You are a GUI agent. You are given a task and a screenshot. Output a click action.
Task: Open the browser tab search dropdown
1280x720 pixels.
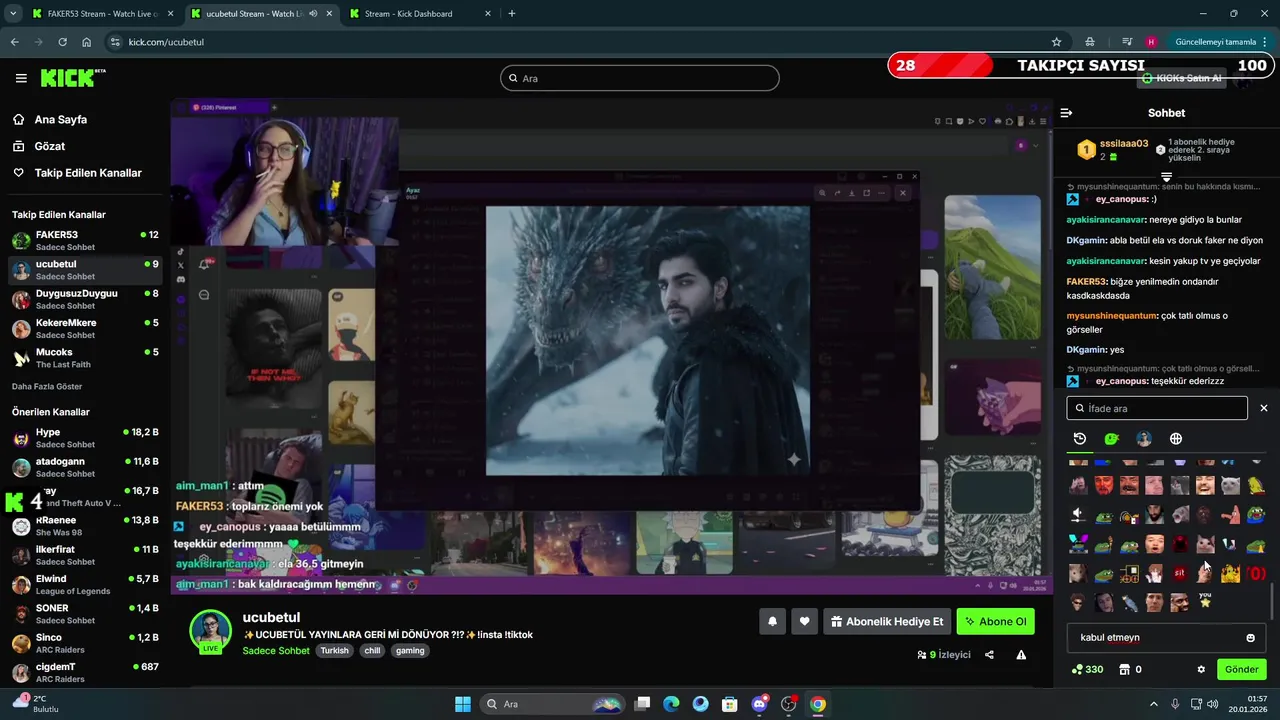(12, 14)
